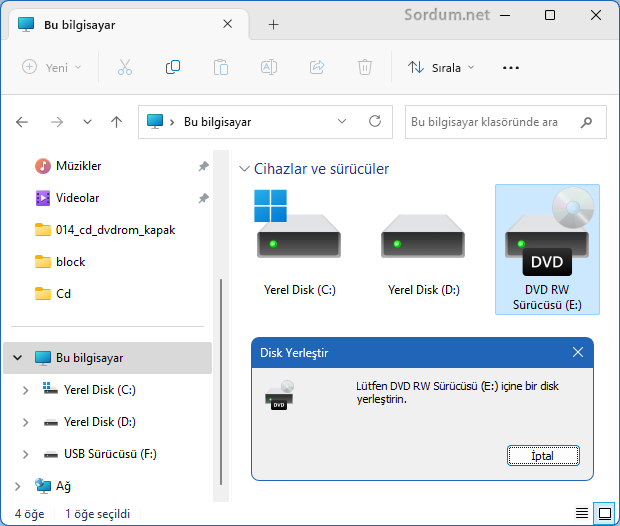Click the Rename icon in toolbar
Screen dimensions: 620x526
point(269,67)
